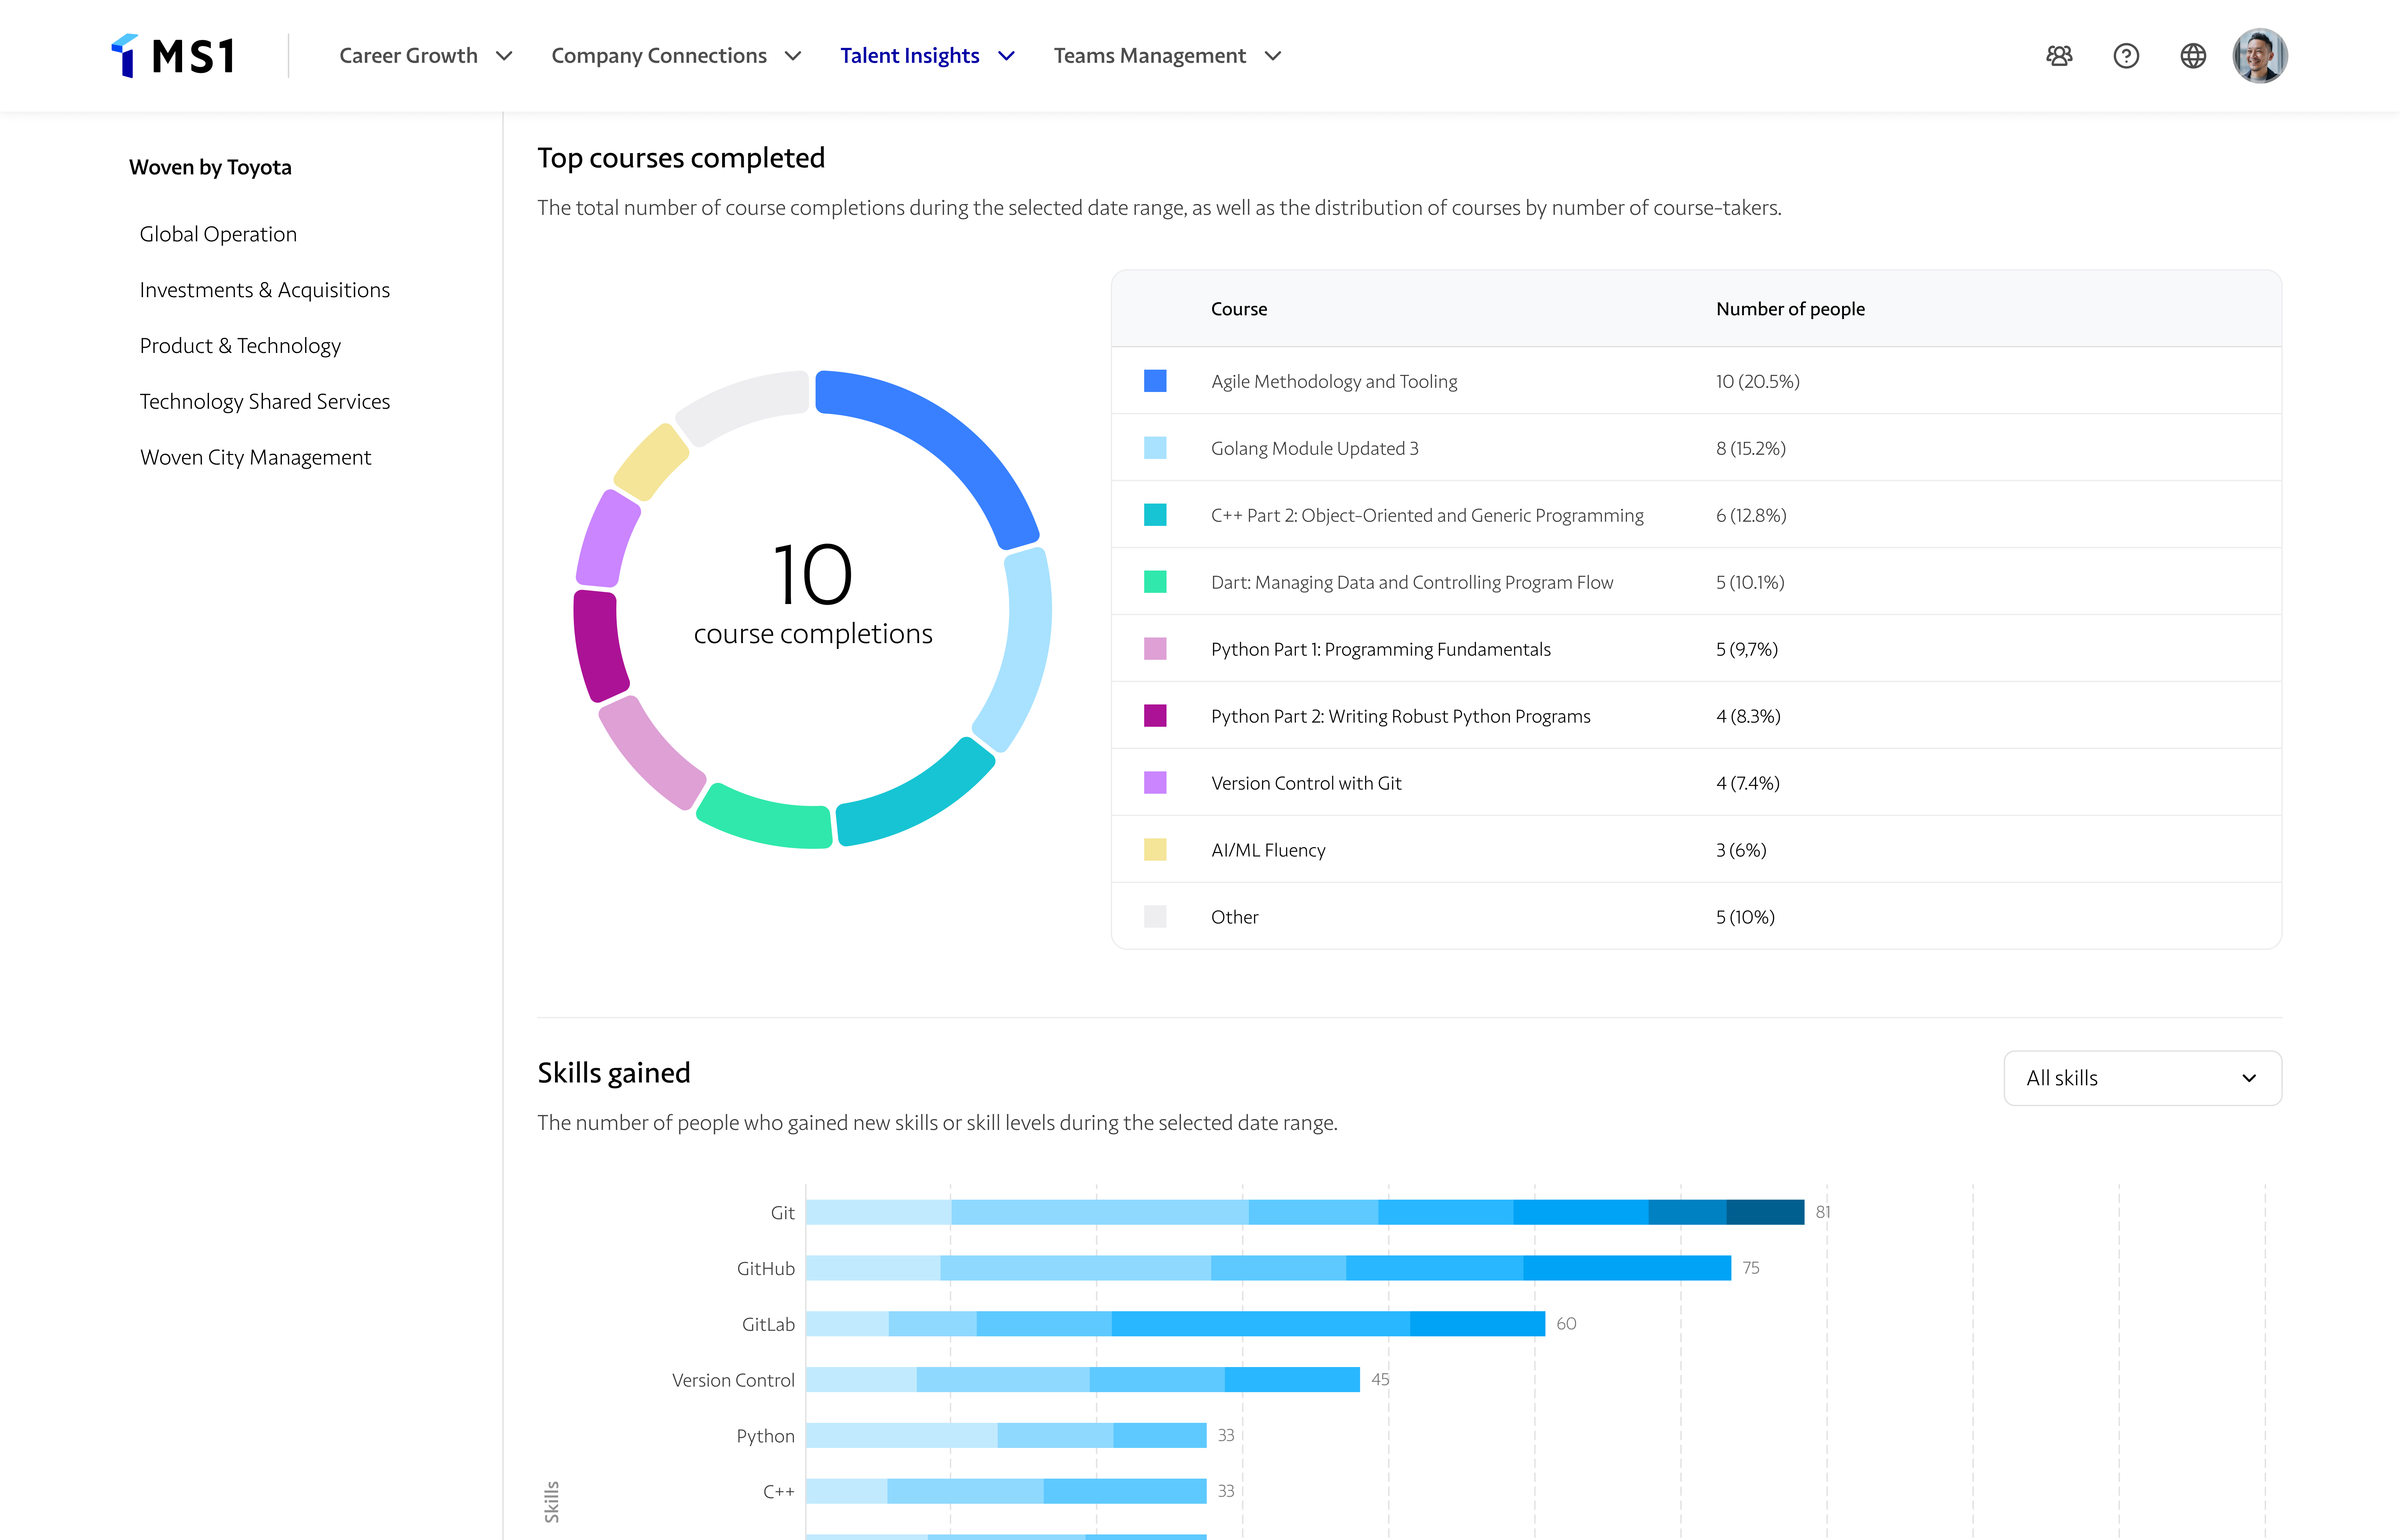
Task: Open the globe language icon
Action: 2193,56
